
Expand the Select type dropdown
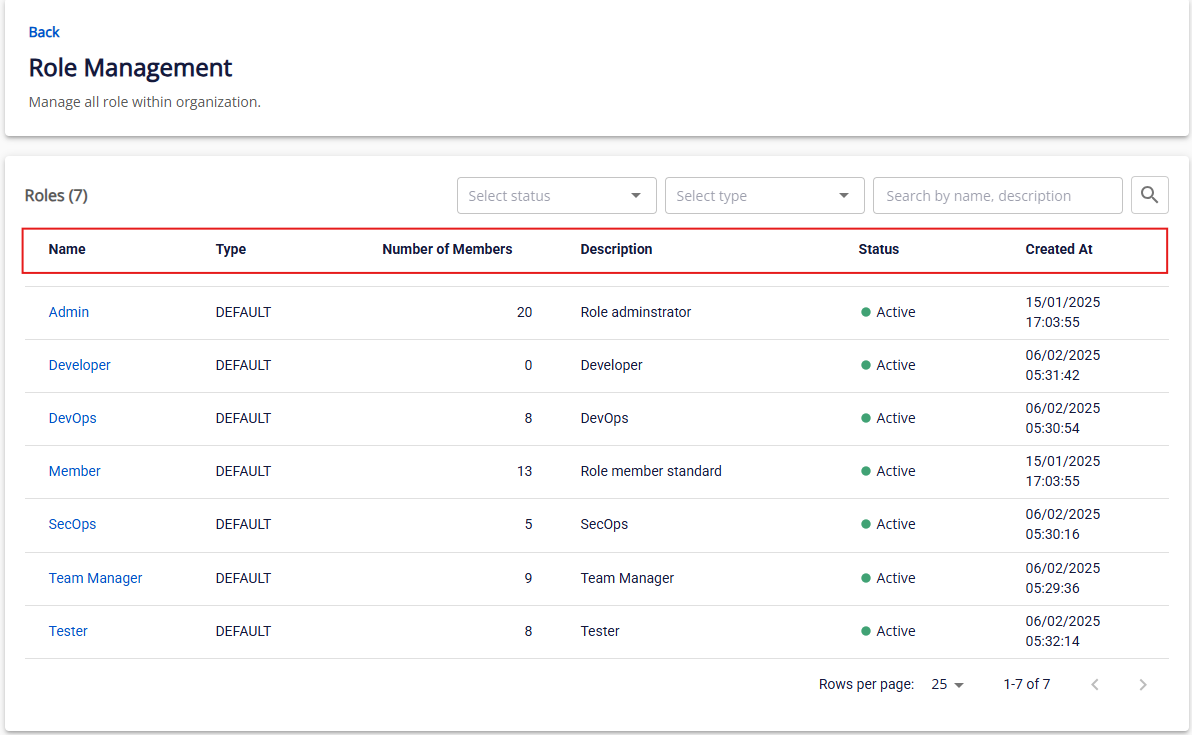pos(764,196)
